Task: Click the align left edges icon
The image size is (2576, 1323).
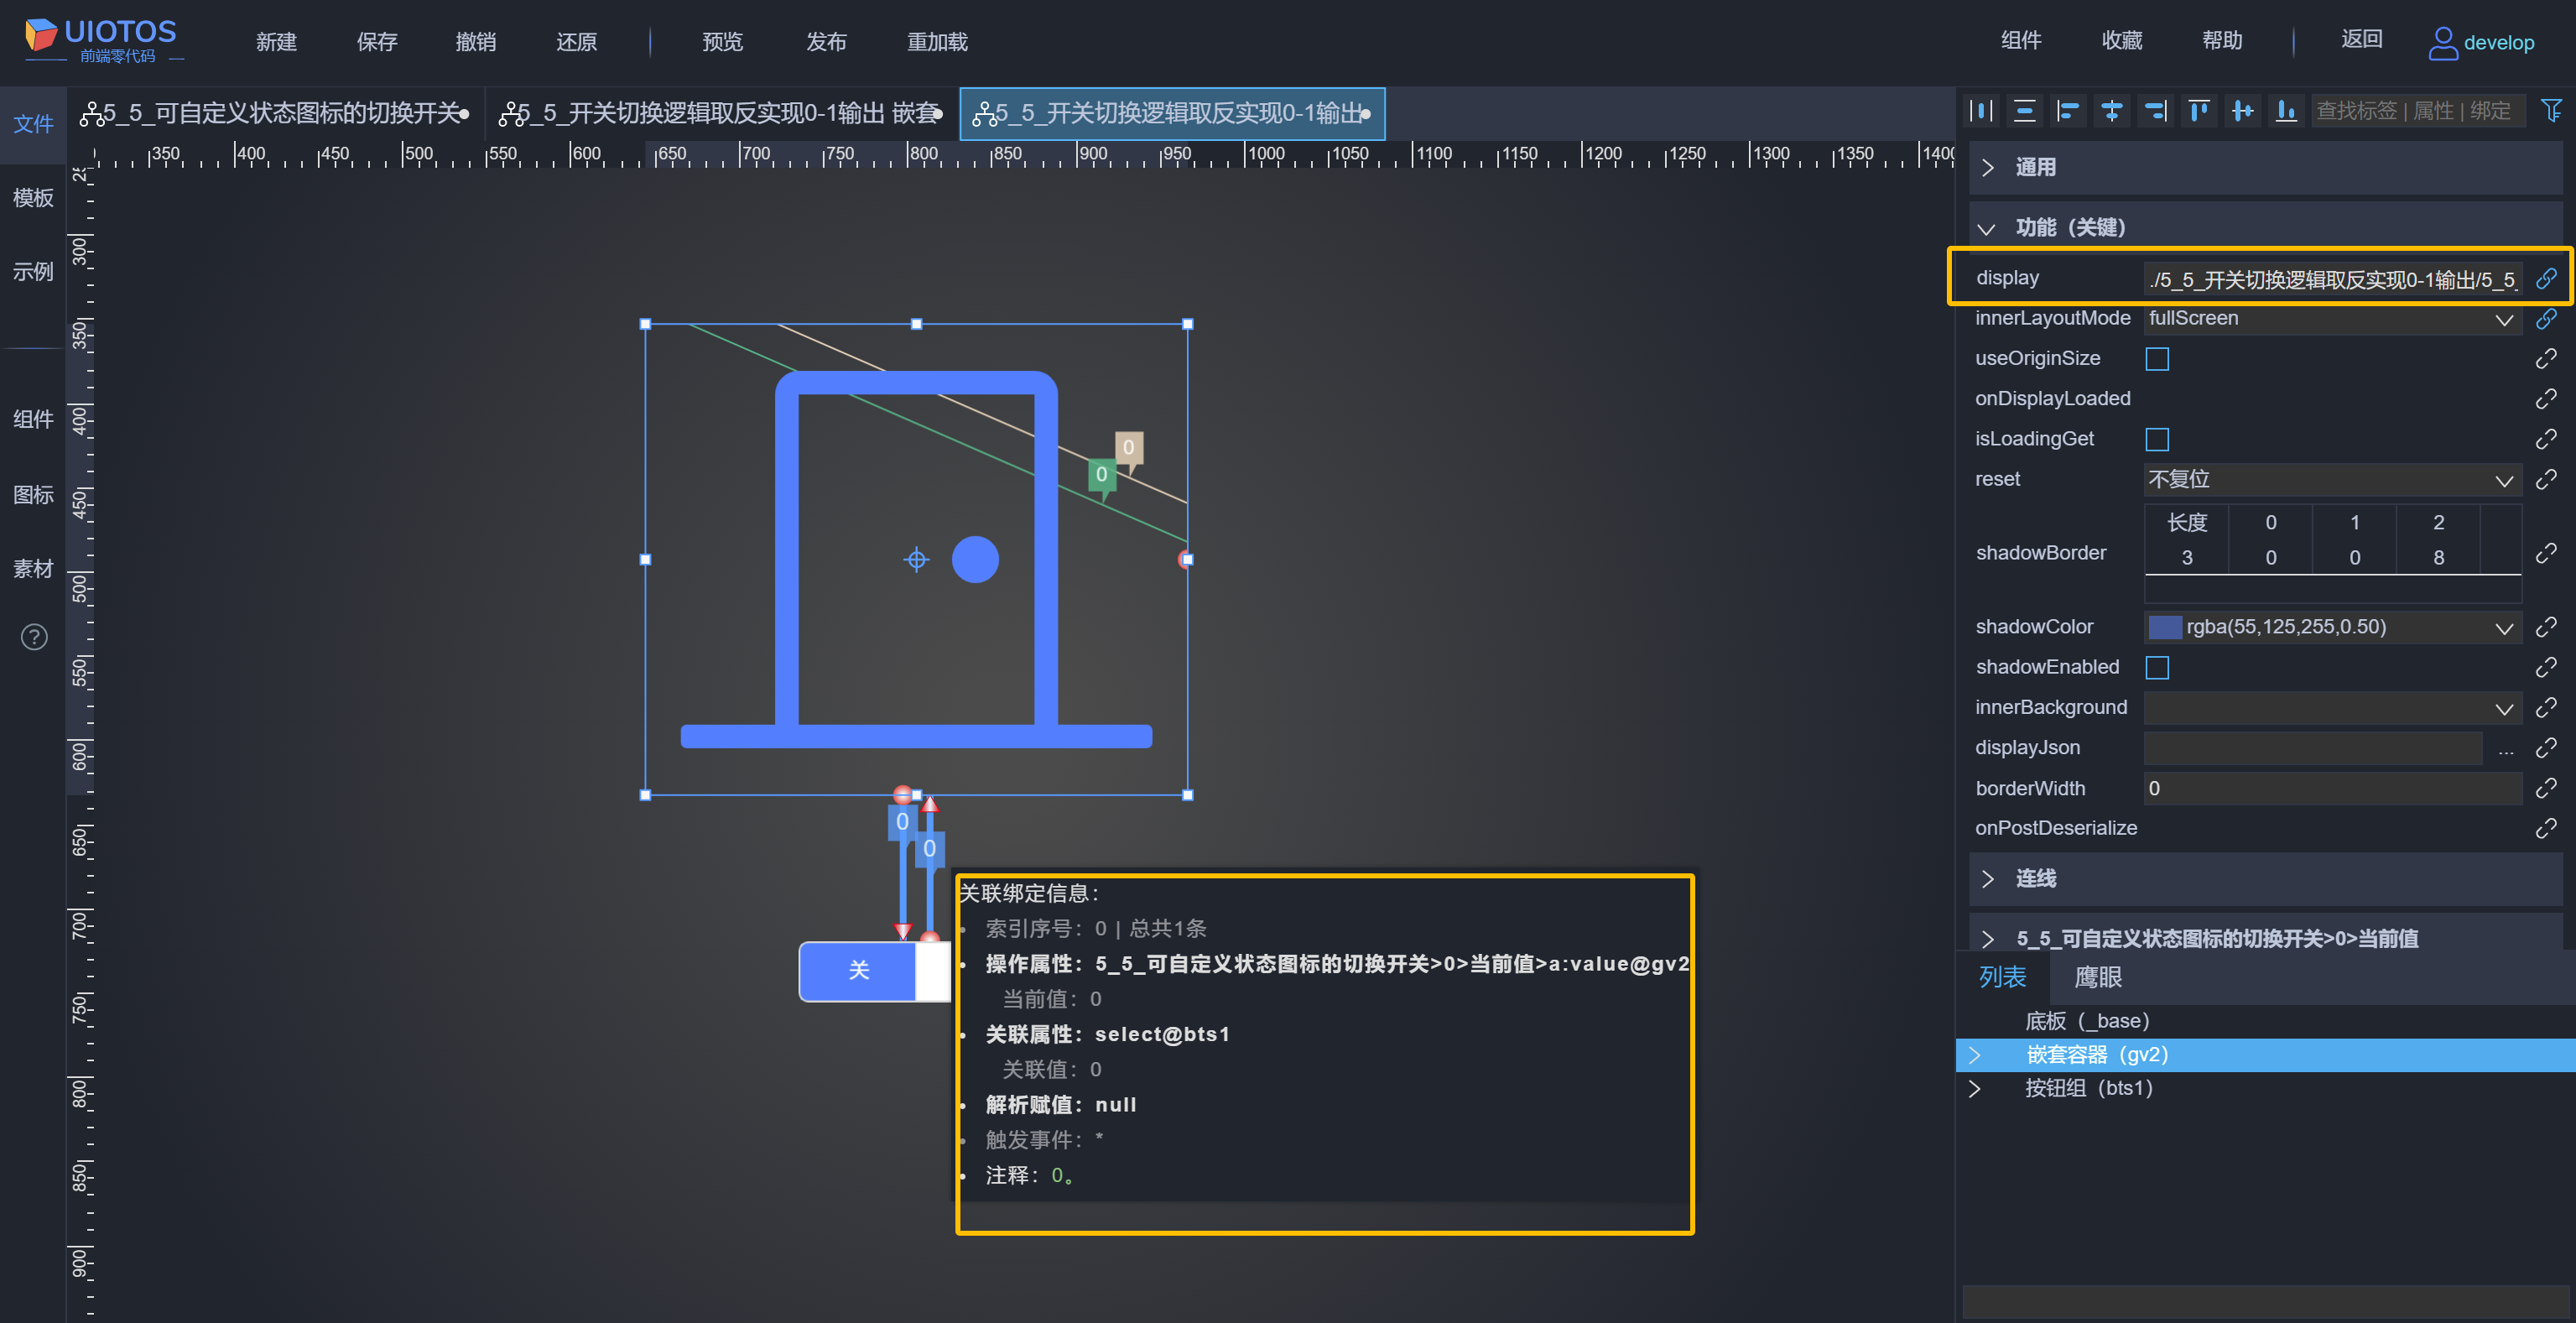Action: (x=2067, y=111)
